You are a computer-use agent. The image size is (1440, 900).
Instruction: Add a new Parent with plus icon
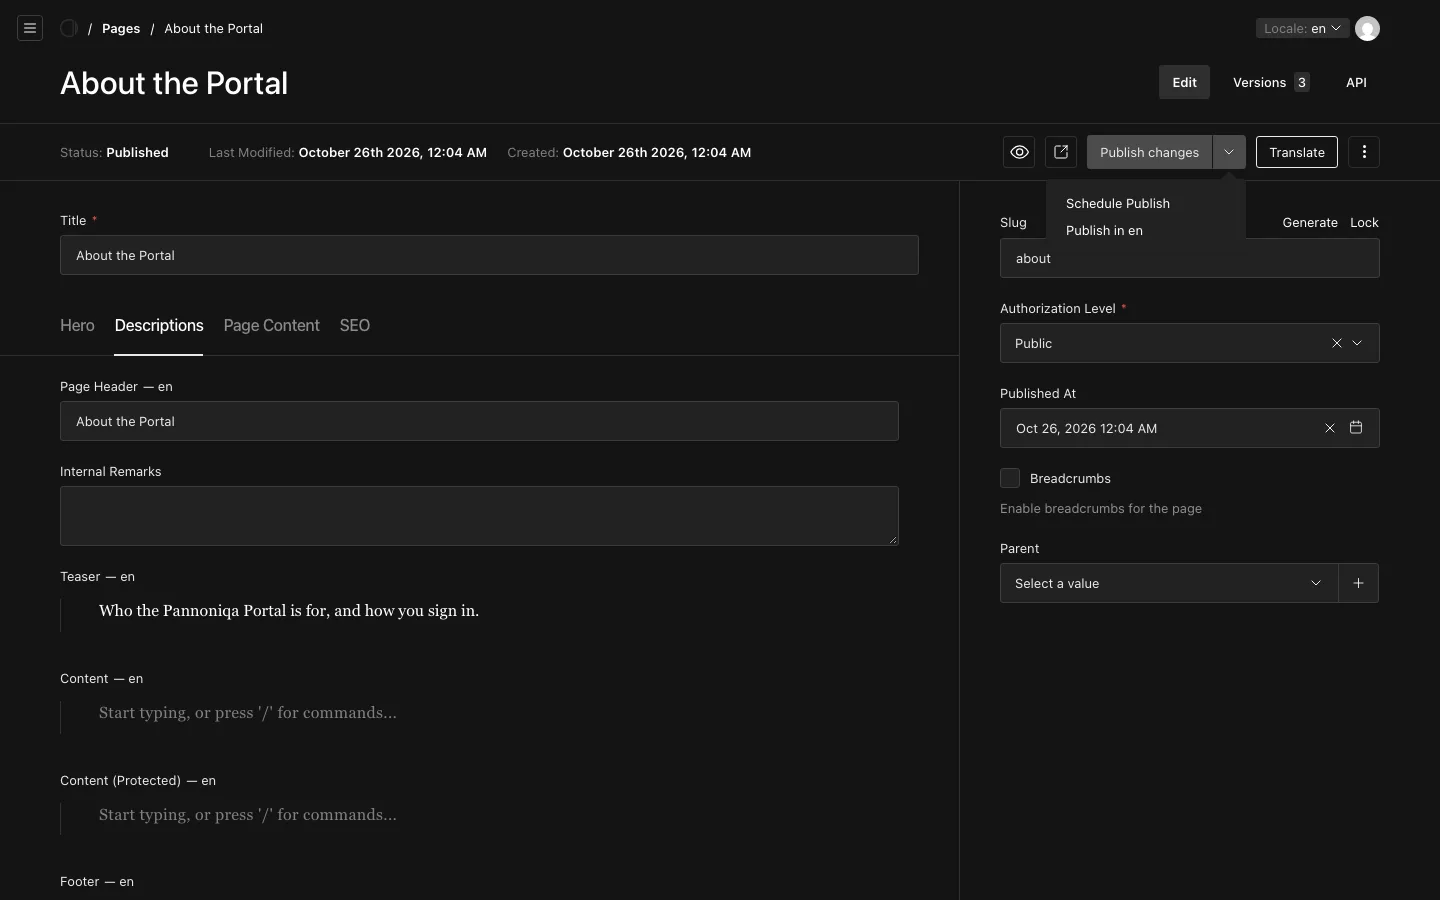(x=1358, y=583)
